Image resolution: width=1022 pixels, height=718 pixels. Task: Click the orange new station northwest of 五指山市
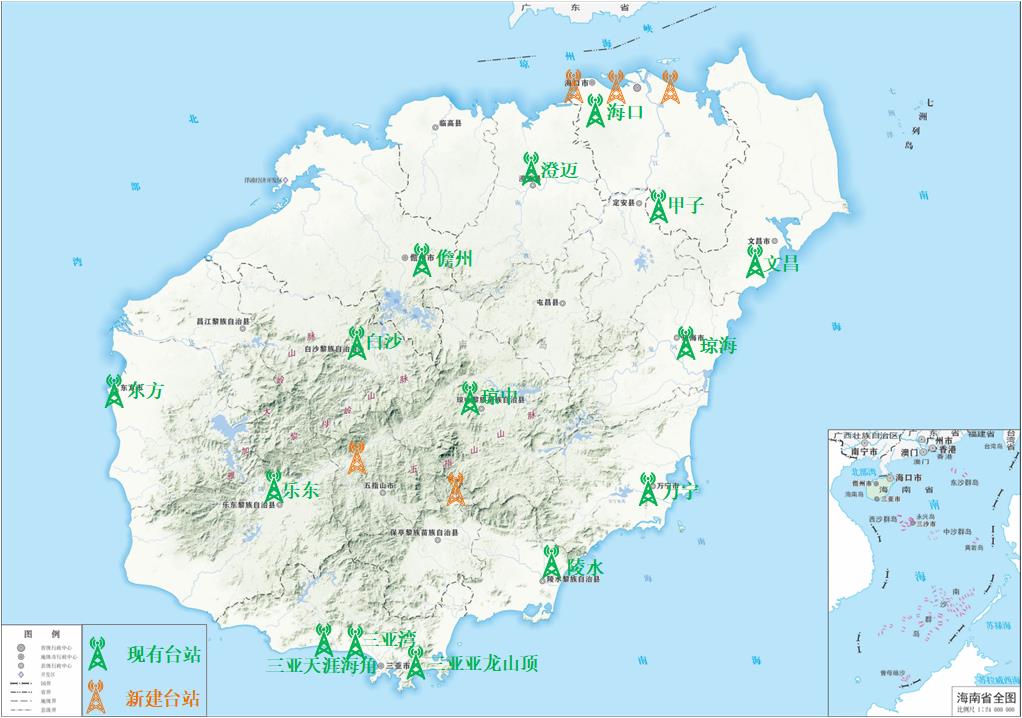click(x=357, y=457)
